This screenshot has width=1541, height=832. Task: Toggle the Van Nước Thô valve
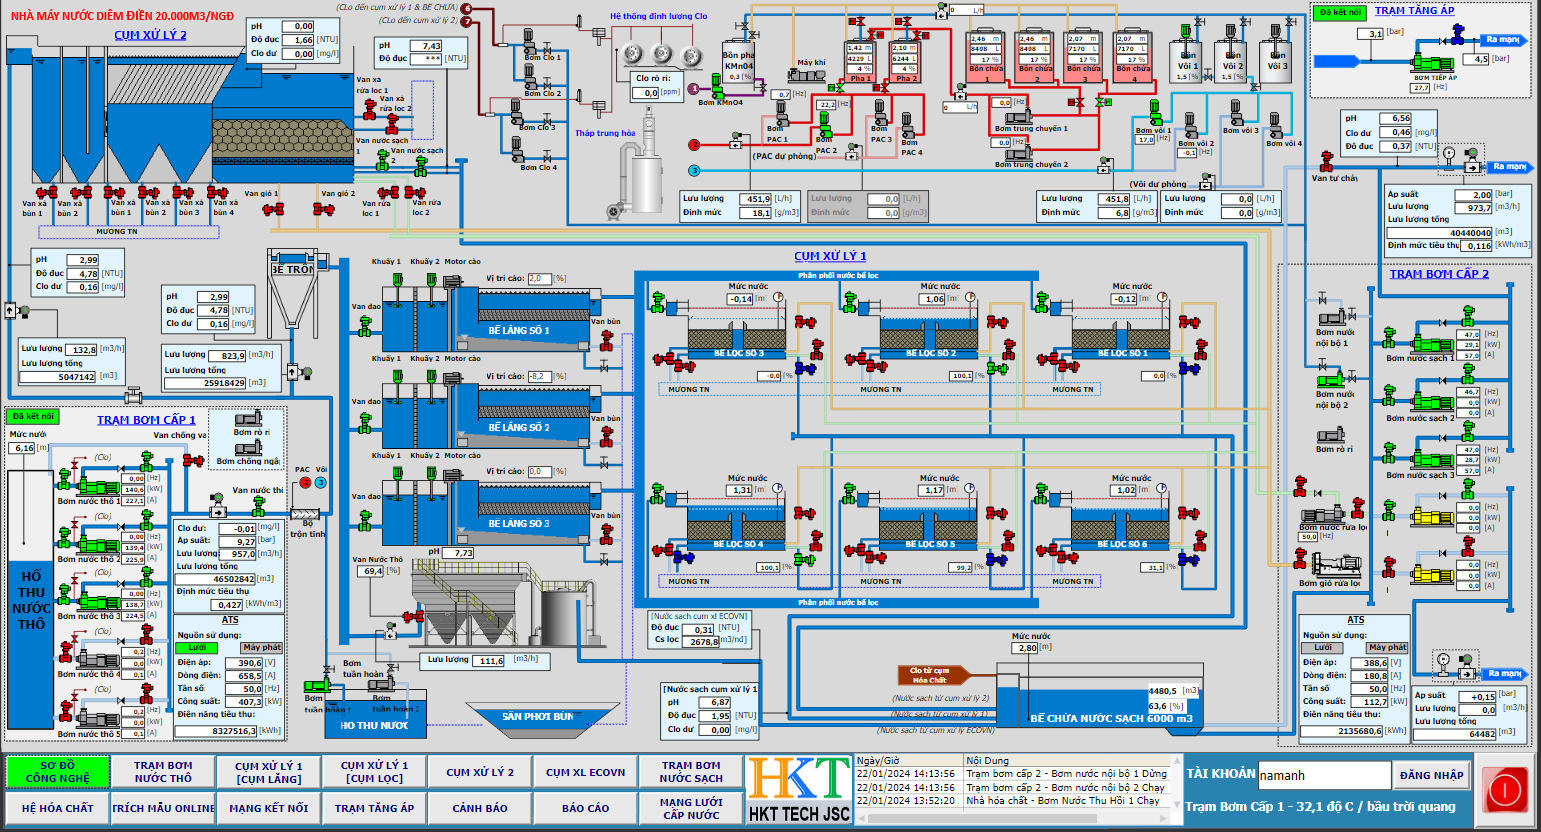point(413,616)
